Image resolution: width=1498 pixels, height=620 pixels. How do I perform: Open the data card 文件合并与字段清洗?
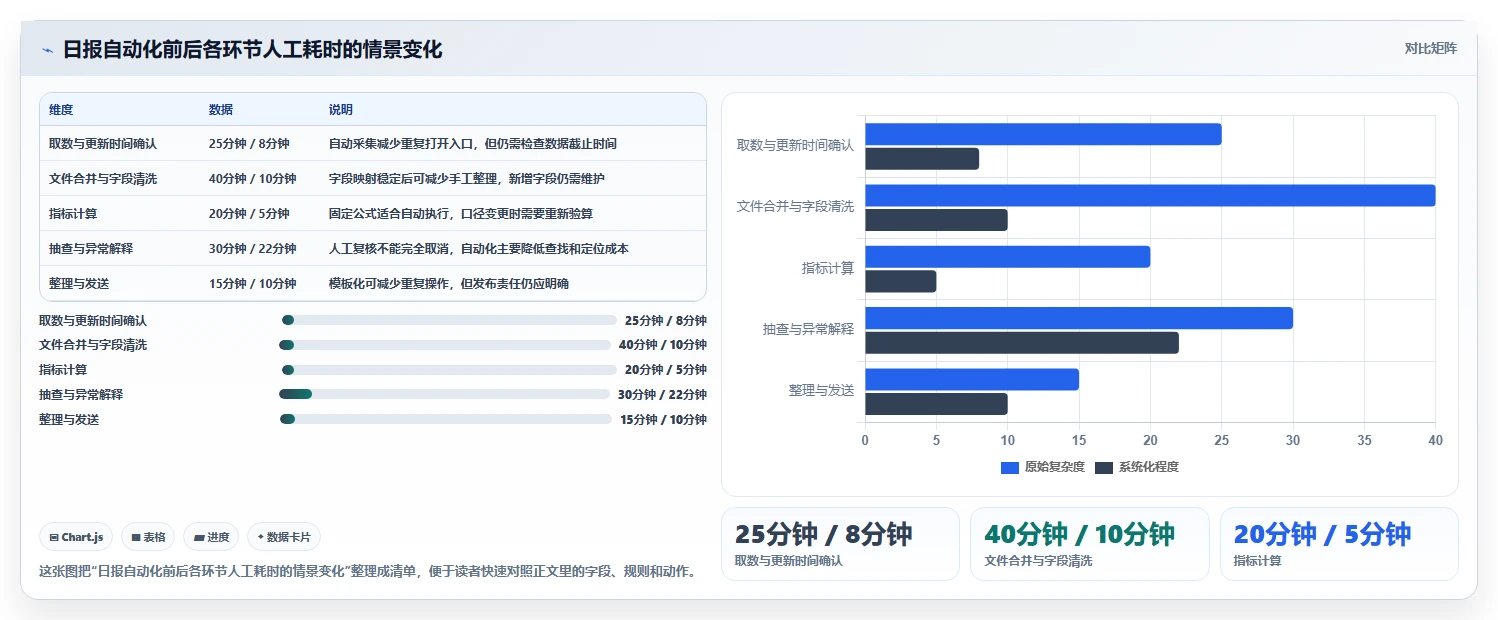(x=1089, y=544)
